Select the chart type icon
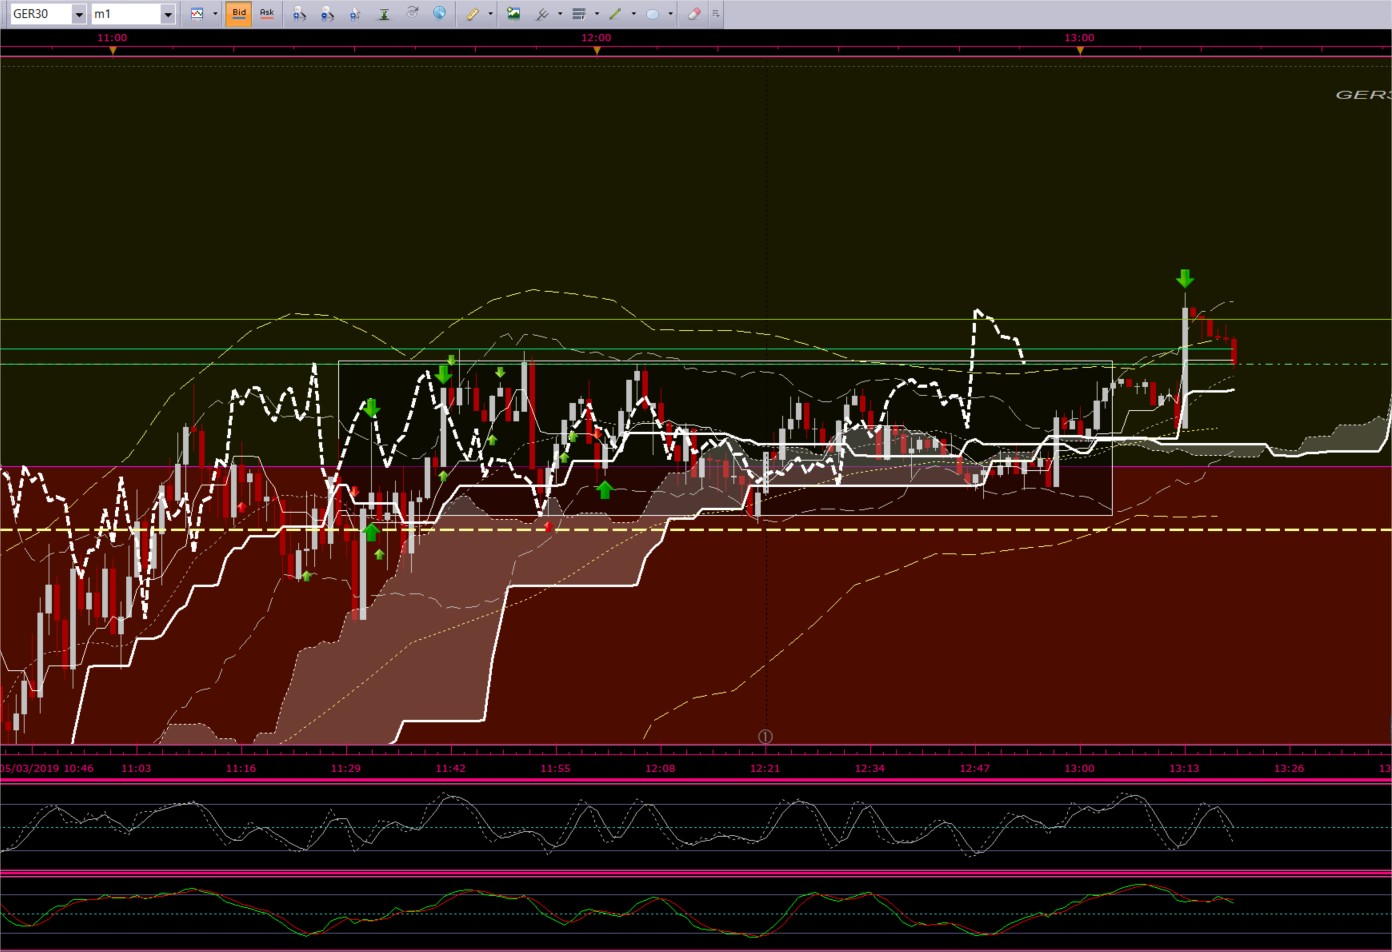Image resolution: width=1392 pixels, height=952 pixels. (197, 14)
